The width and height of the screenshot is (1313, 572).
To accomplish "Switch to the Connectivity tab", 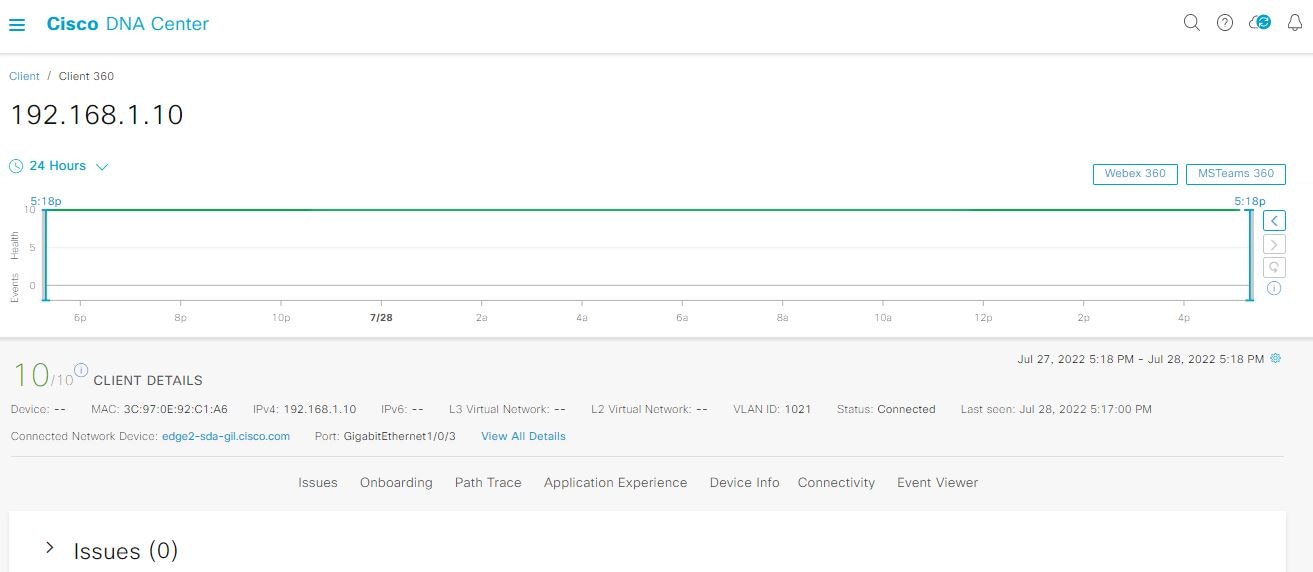I will (x=836, y=482).
